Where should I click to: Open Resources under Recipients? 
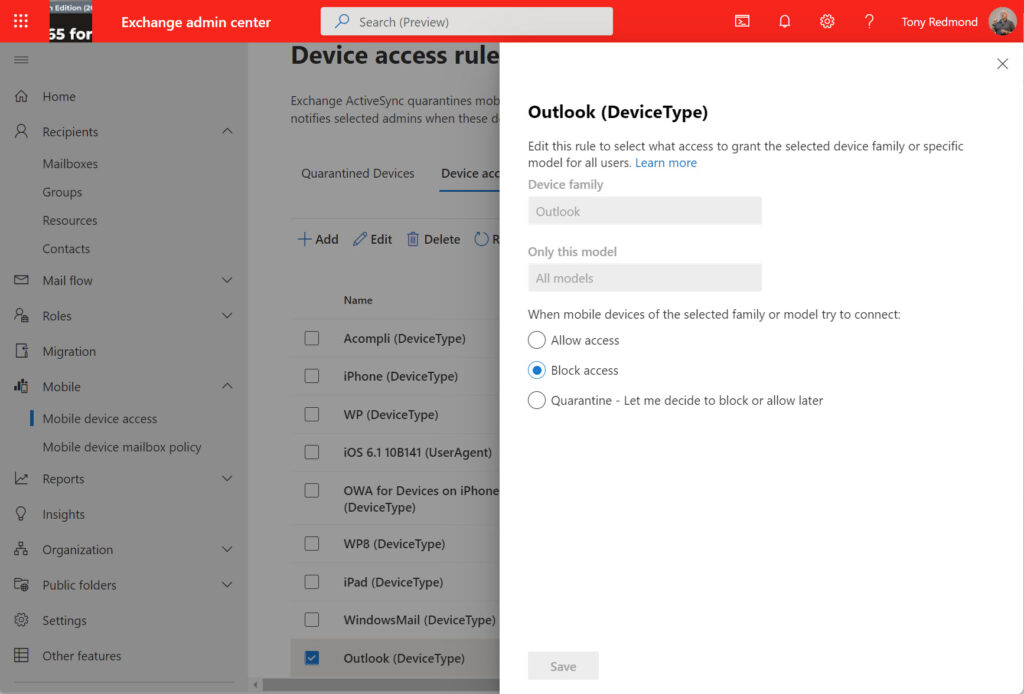(x=70, y=220)
